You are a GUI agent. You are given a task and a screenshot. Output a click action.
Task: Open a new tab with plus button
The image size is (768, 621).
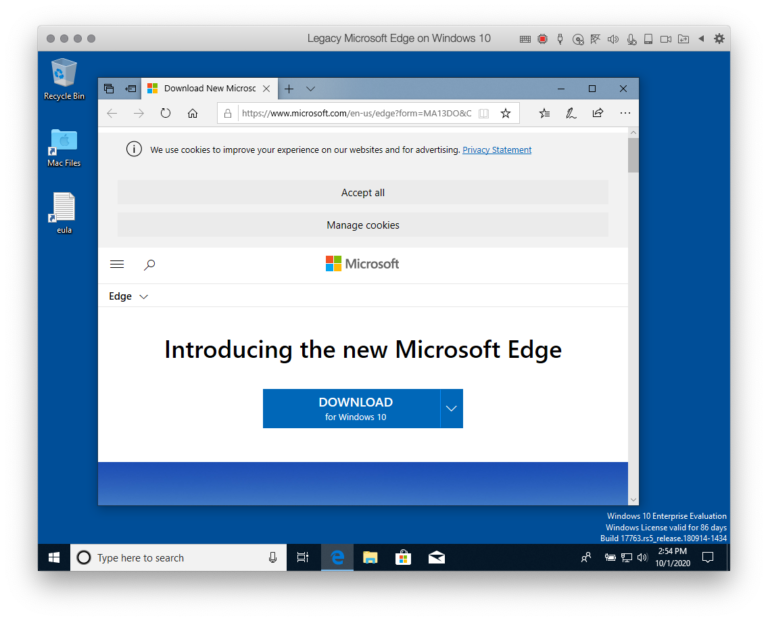point(289,89)
